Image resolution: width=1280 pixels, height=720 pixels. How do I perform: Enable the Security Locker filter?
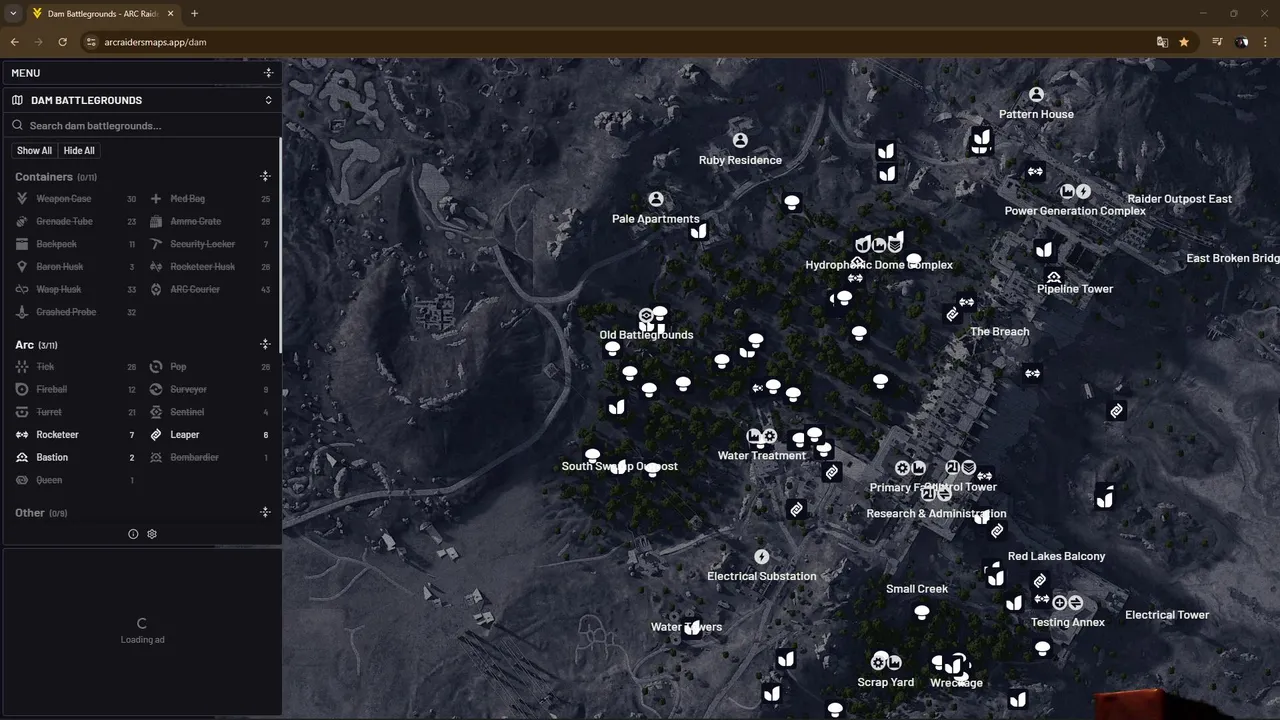point(209,244)
